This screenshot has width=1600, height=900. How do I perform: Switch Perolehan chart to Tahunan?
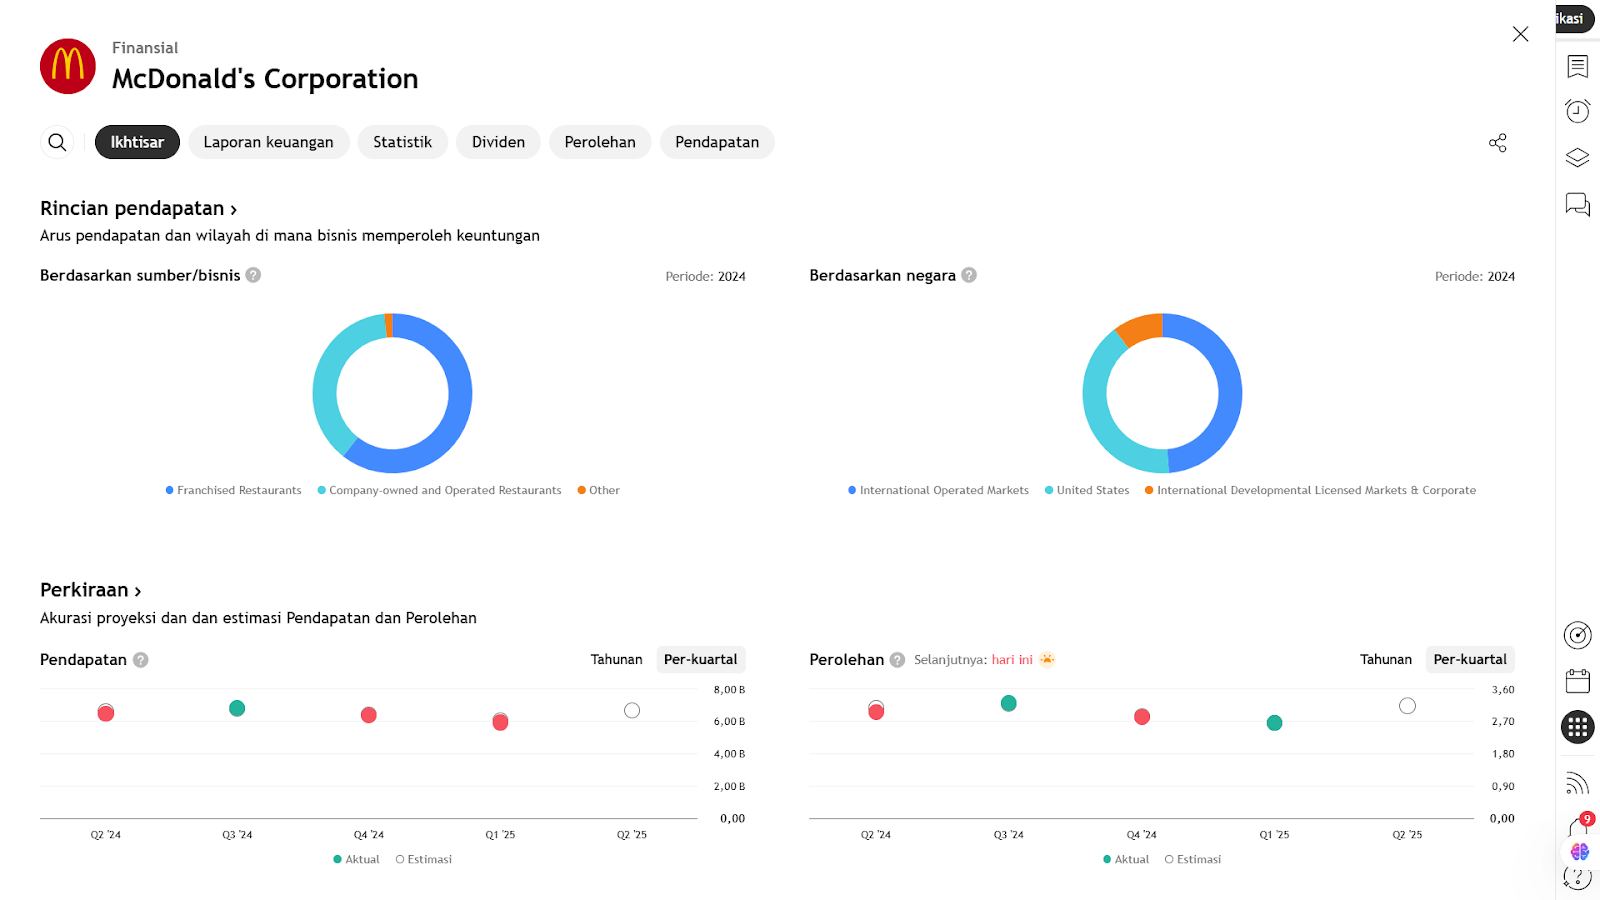click(1385, 660)
